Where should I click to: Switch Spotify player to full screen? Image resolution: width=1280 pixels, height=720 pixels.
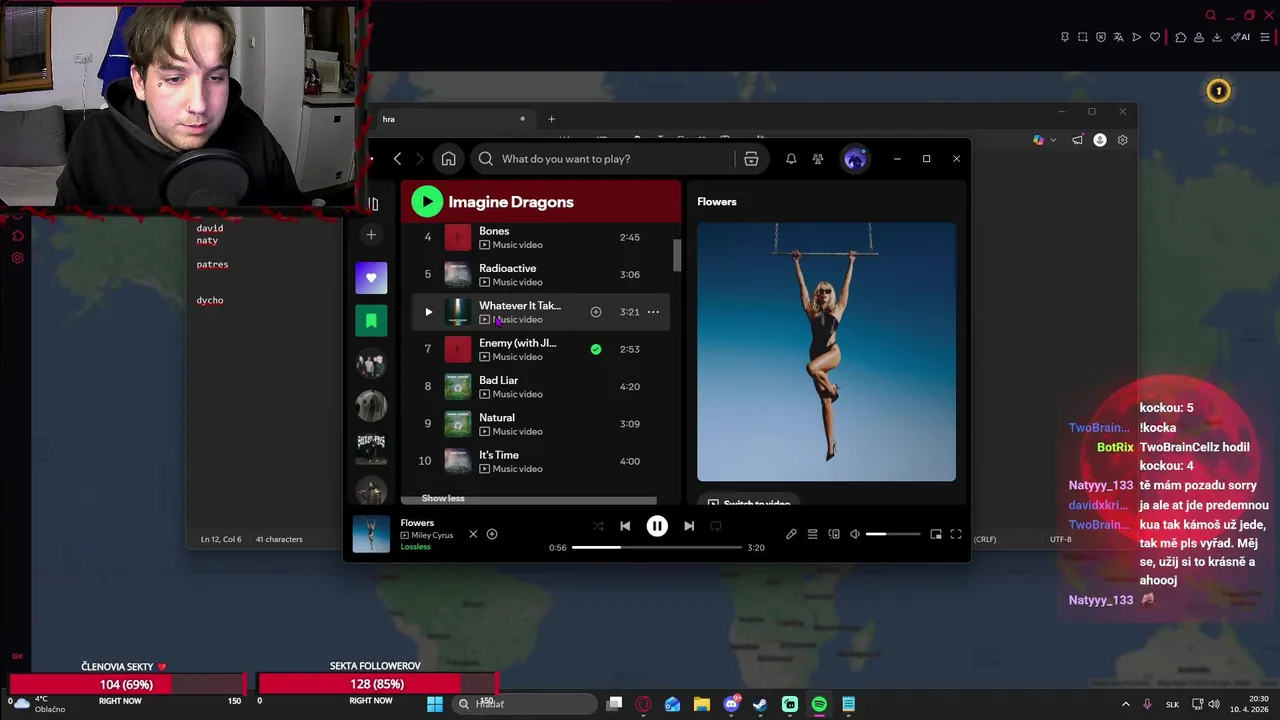[x=956, y=534]
